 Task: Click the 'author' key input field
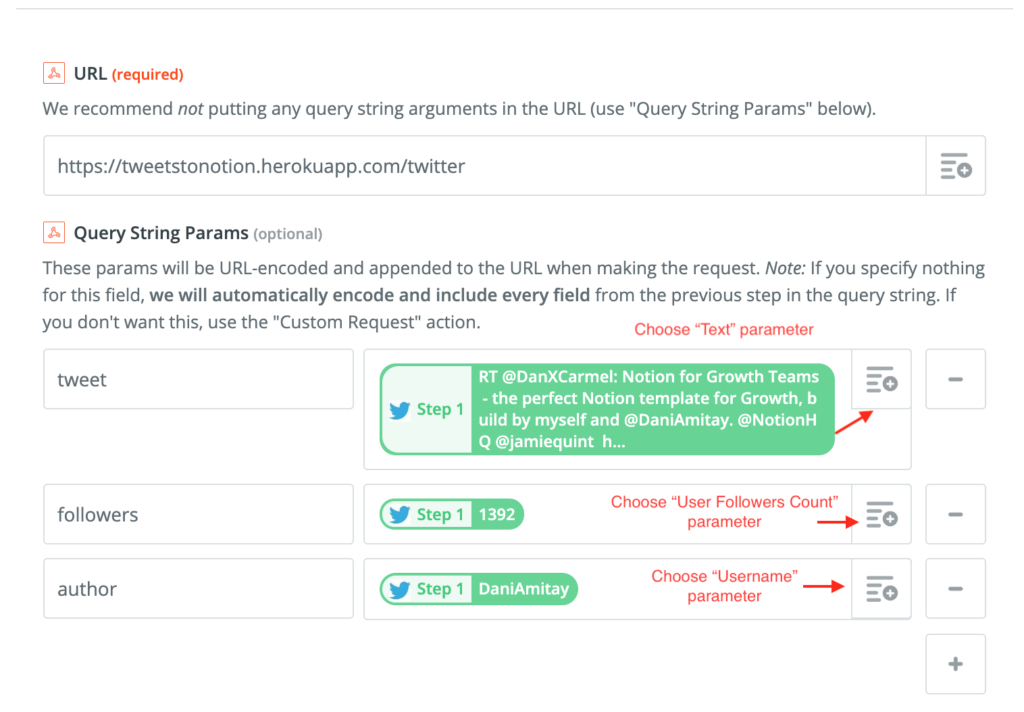click(x=198, y=589)
